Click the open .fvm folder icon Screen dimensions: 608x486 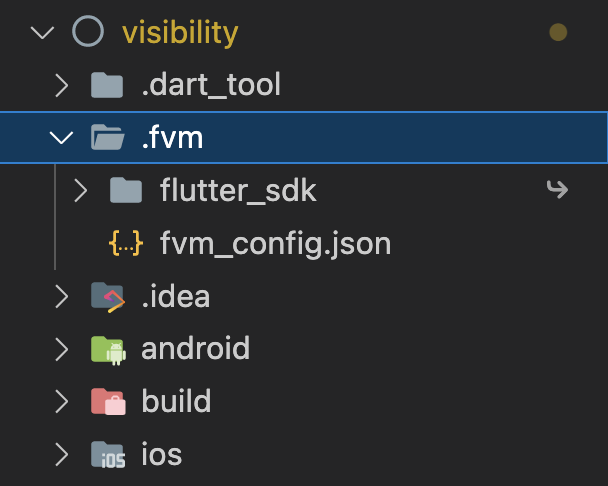click(x=107, y=137)
